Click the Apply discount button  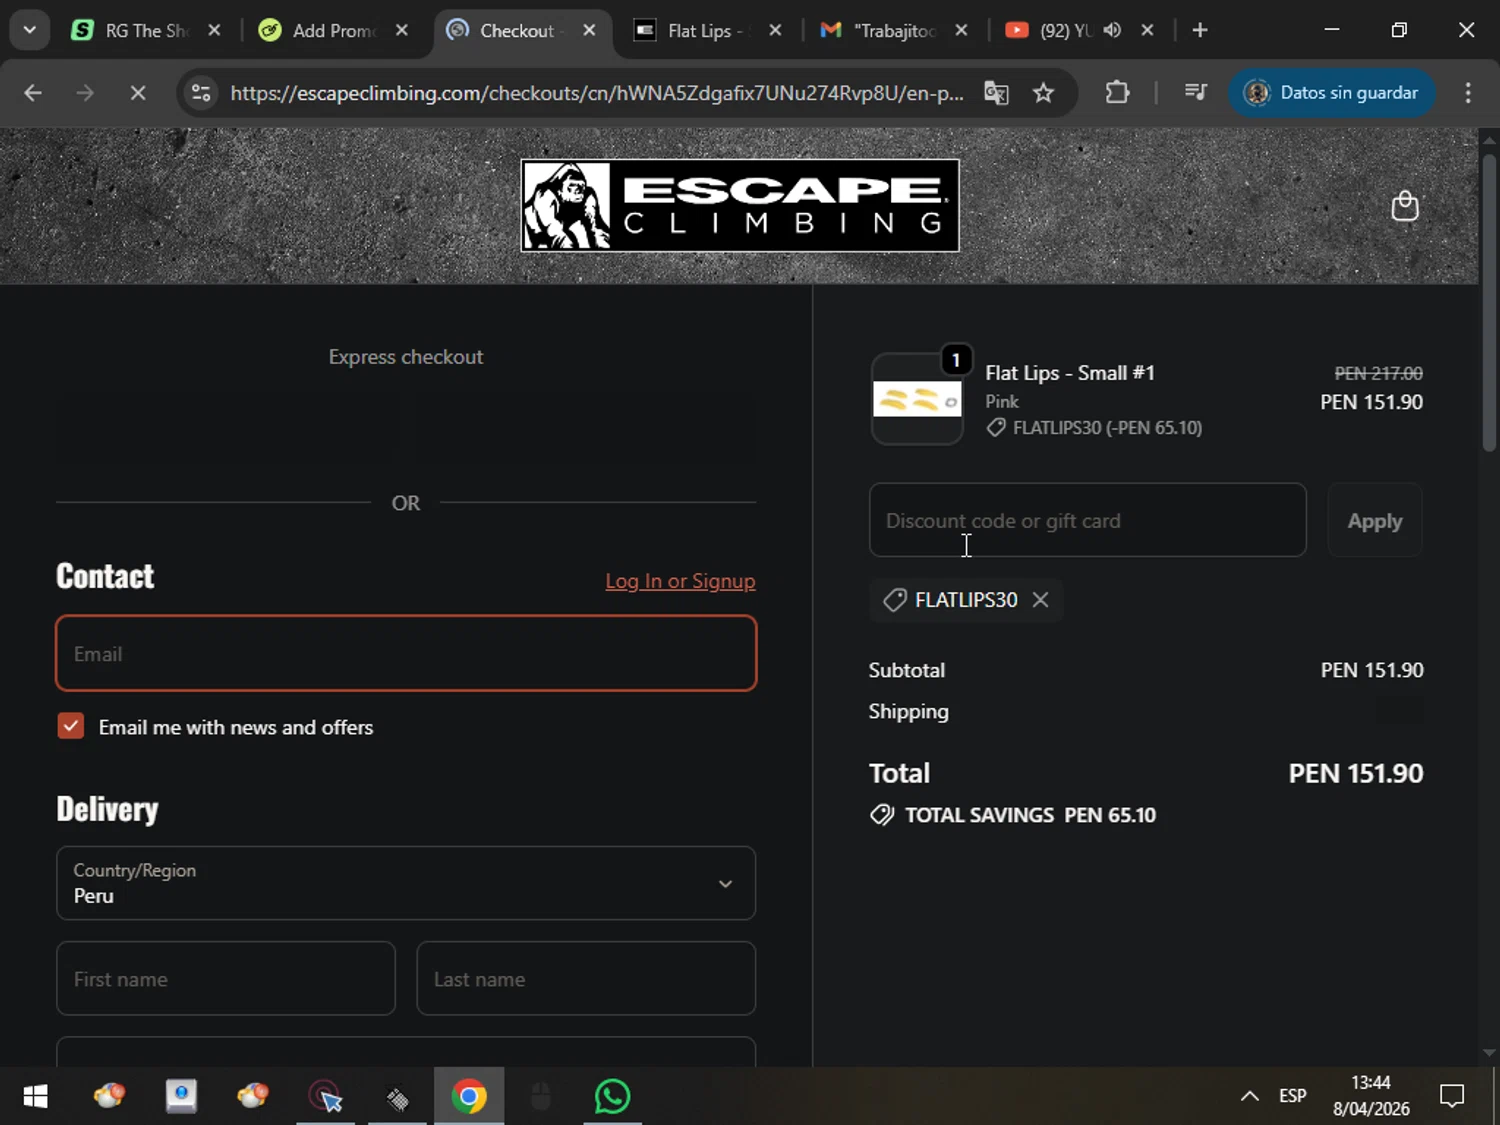point(1374,520)
